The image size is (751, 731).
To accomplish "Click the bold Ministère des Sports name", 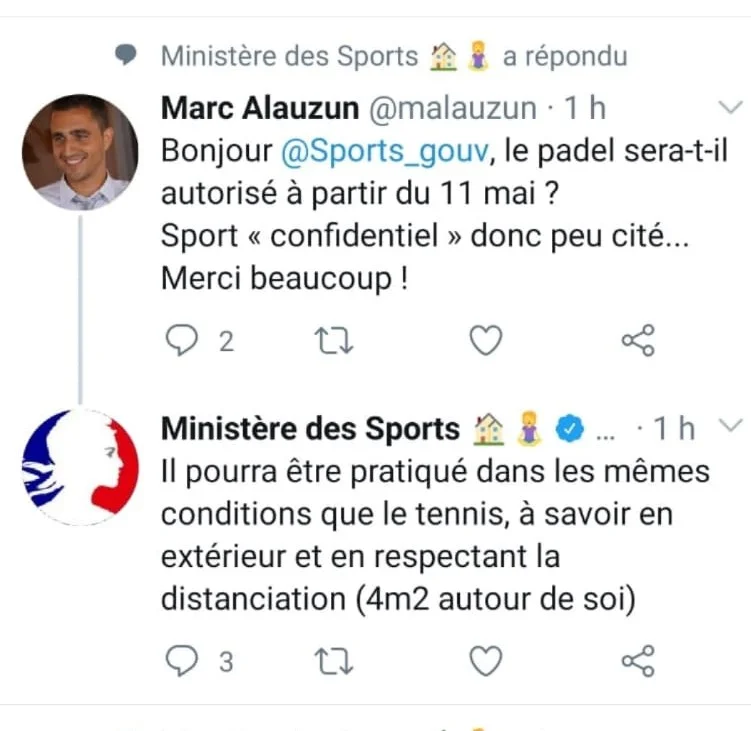I will [x=310, y=428].
